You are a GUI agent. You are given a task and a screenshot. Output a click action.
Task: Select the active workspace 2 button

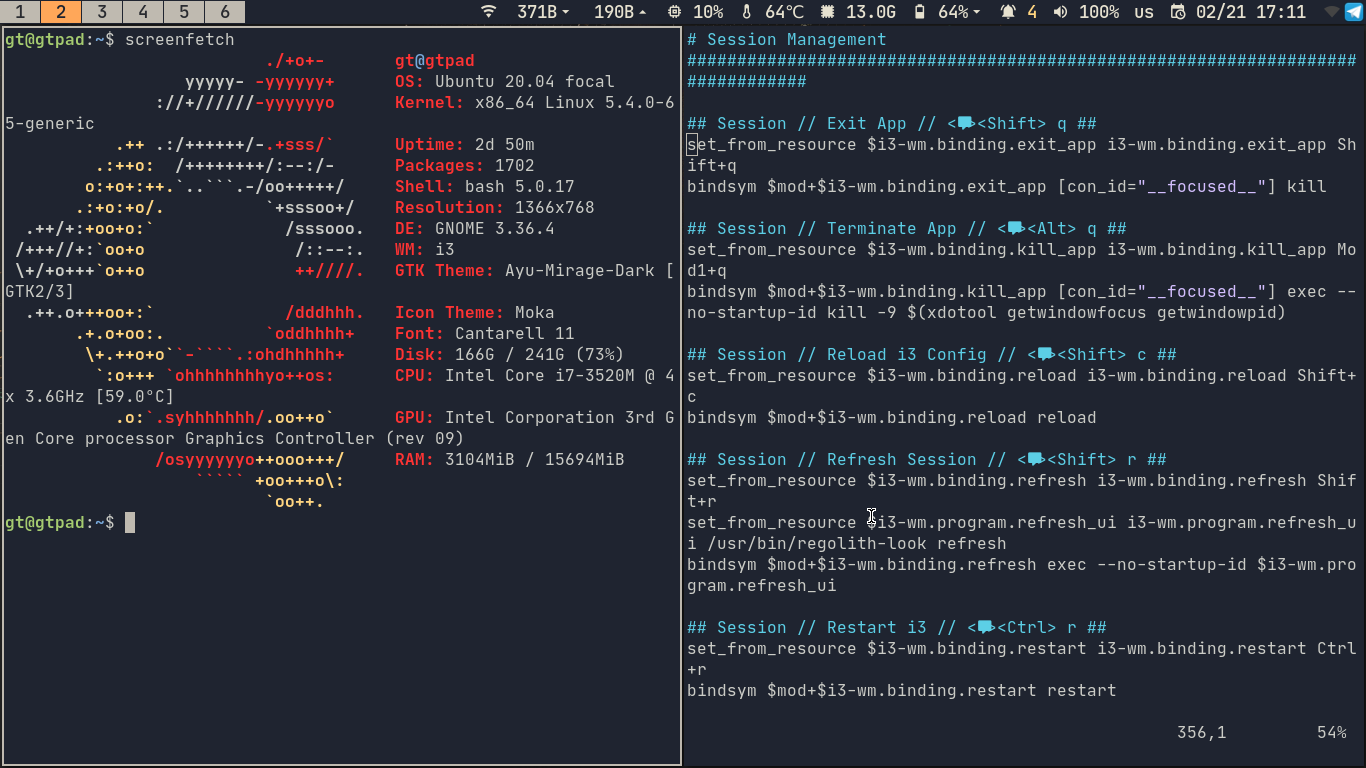pyautogui.click(x=61, y=12)
